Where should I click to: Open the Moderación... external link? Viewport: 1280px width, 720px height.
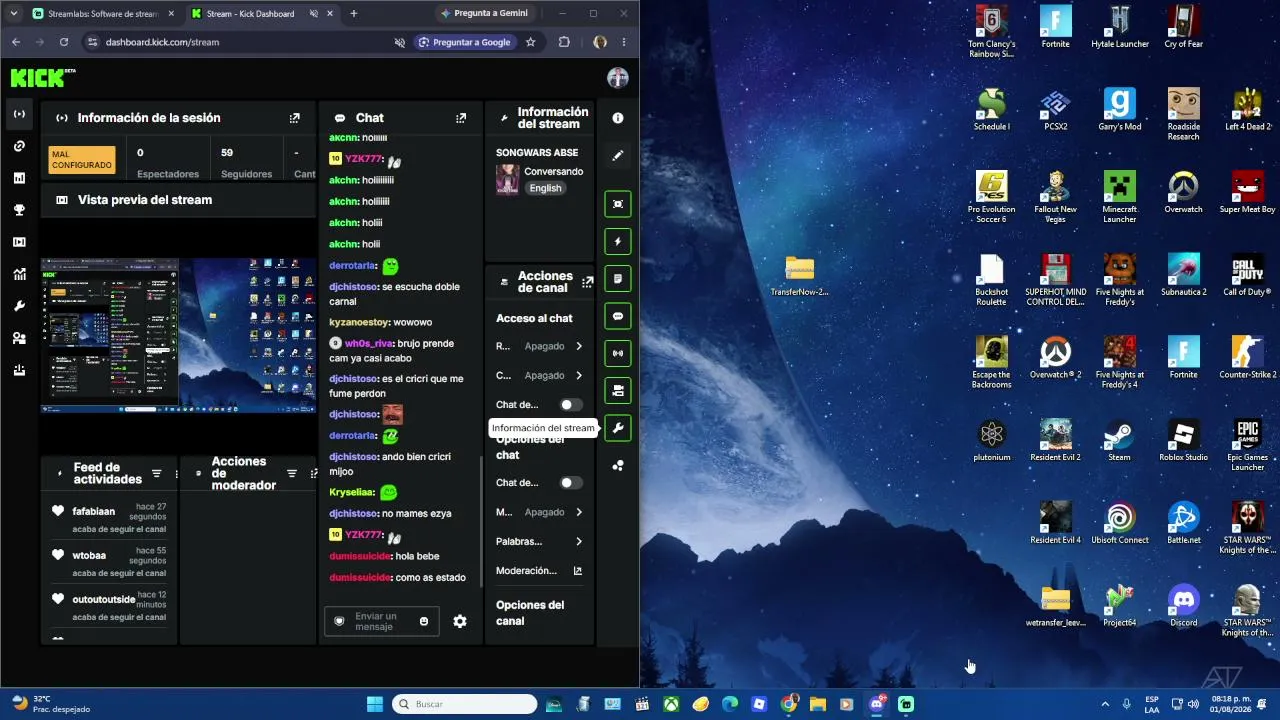click(540, 571)
